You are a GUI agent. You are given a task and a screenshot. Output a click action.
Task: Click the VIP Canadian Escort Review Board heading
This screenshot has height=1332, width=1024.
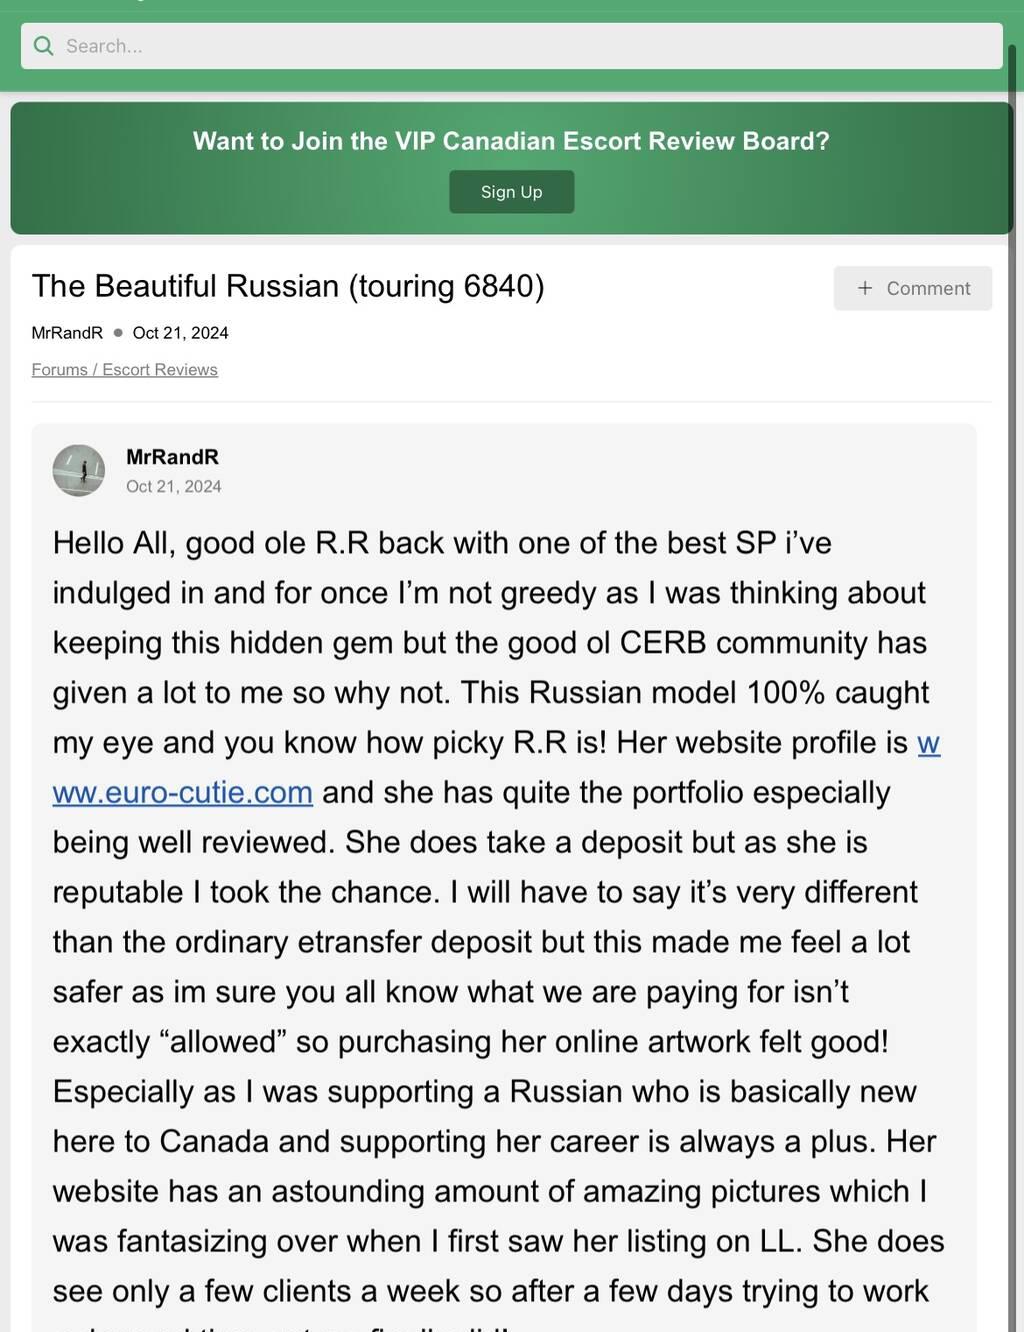tap(511, 141)
